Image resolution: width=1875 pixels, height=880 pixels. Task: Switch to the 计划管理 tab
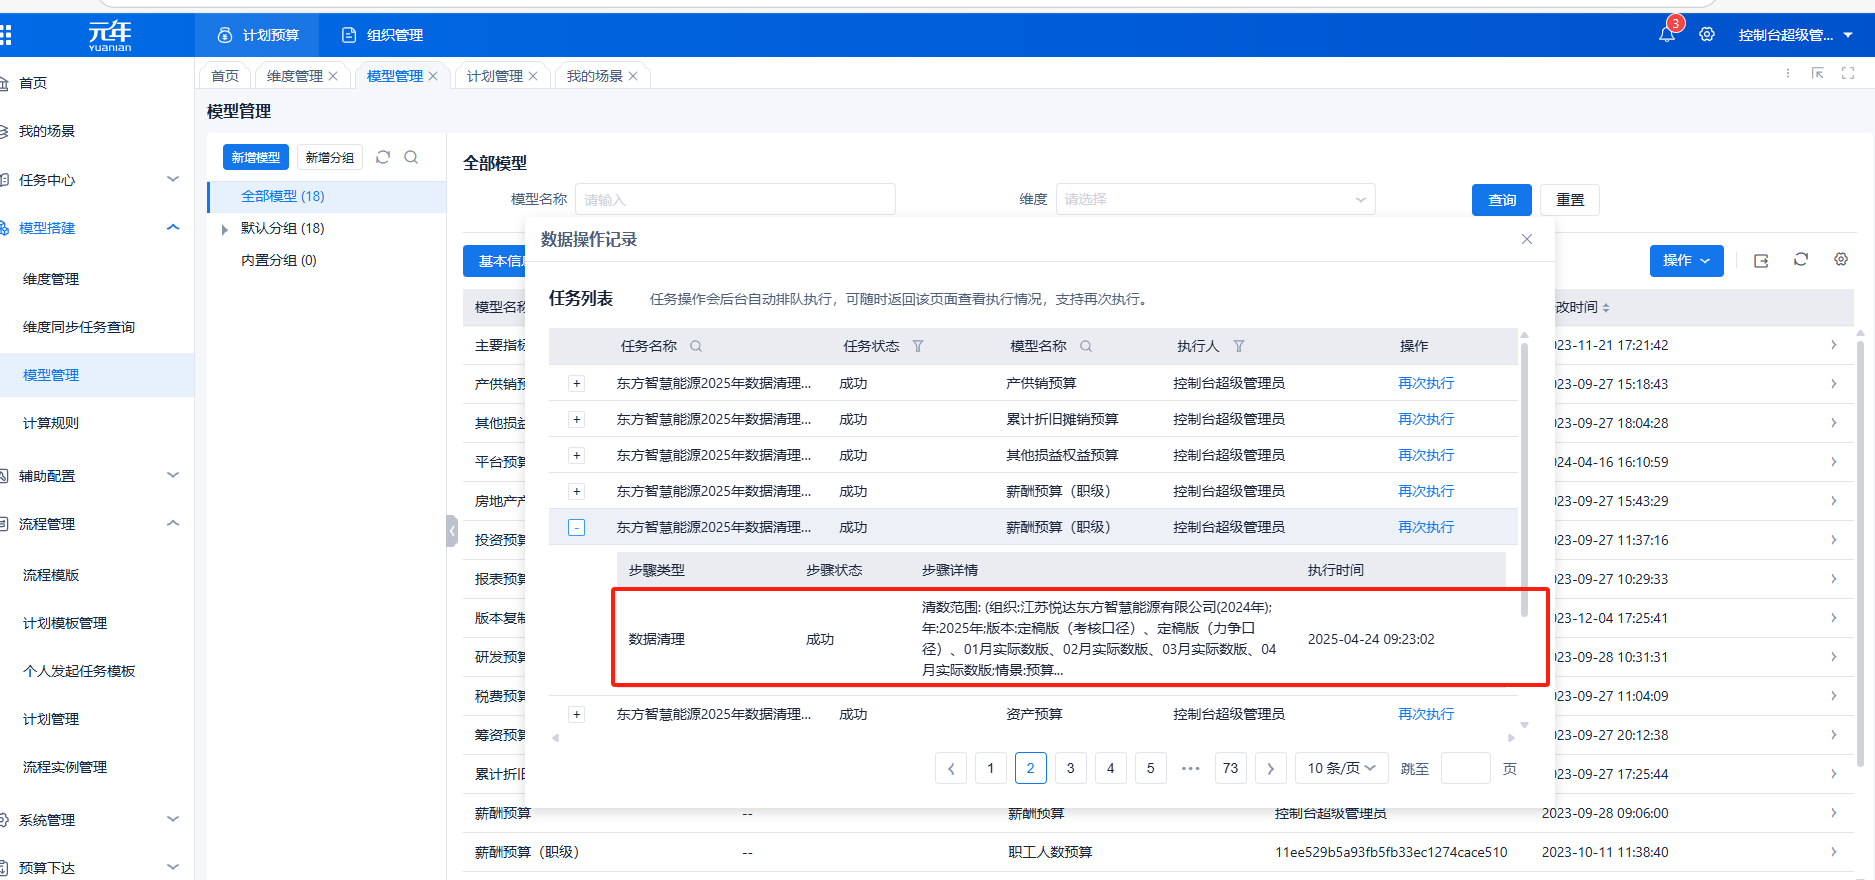495,76
